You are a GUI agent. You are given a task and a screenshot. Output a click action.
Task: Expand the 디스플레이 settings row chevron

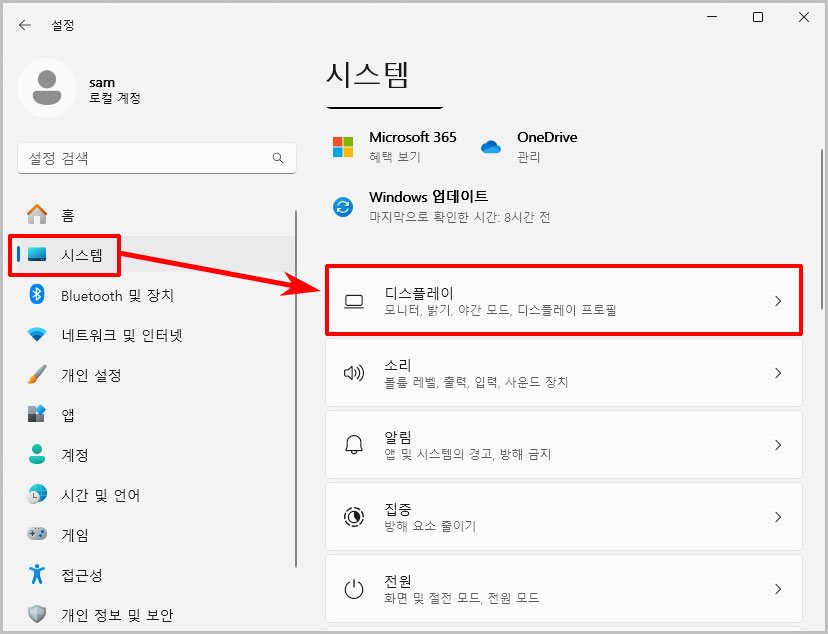[x=778, y=300]
